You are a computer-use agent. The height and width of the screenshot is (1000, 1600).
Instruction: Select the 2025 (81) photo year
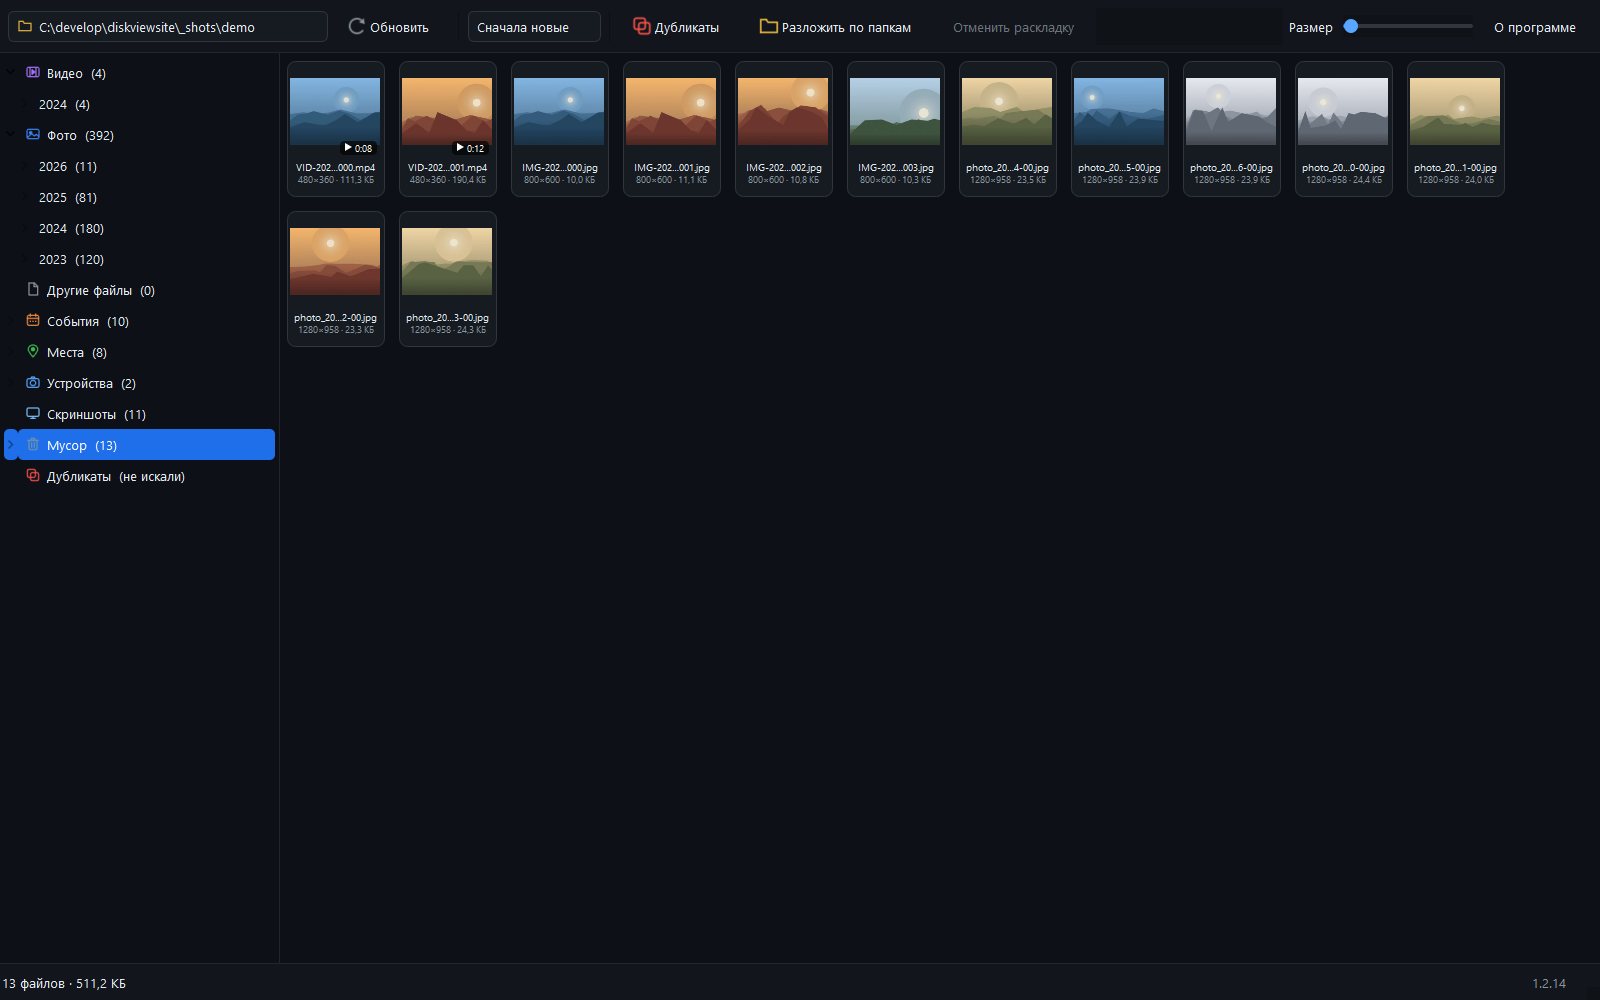pyautogui.click(x=68, y=197)
